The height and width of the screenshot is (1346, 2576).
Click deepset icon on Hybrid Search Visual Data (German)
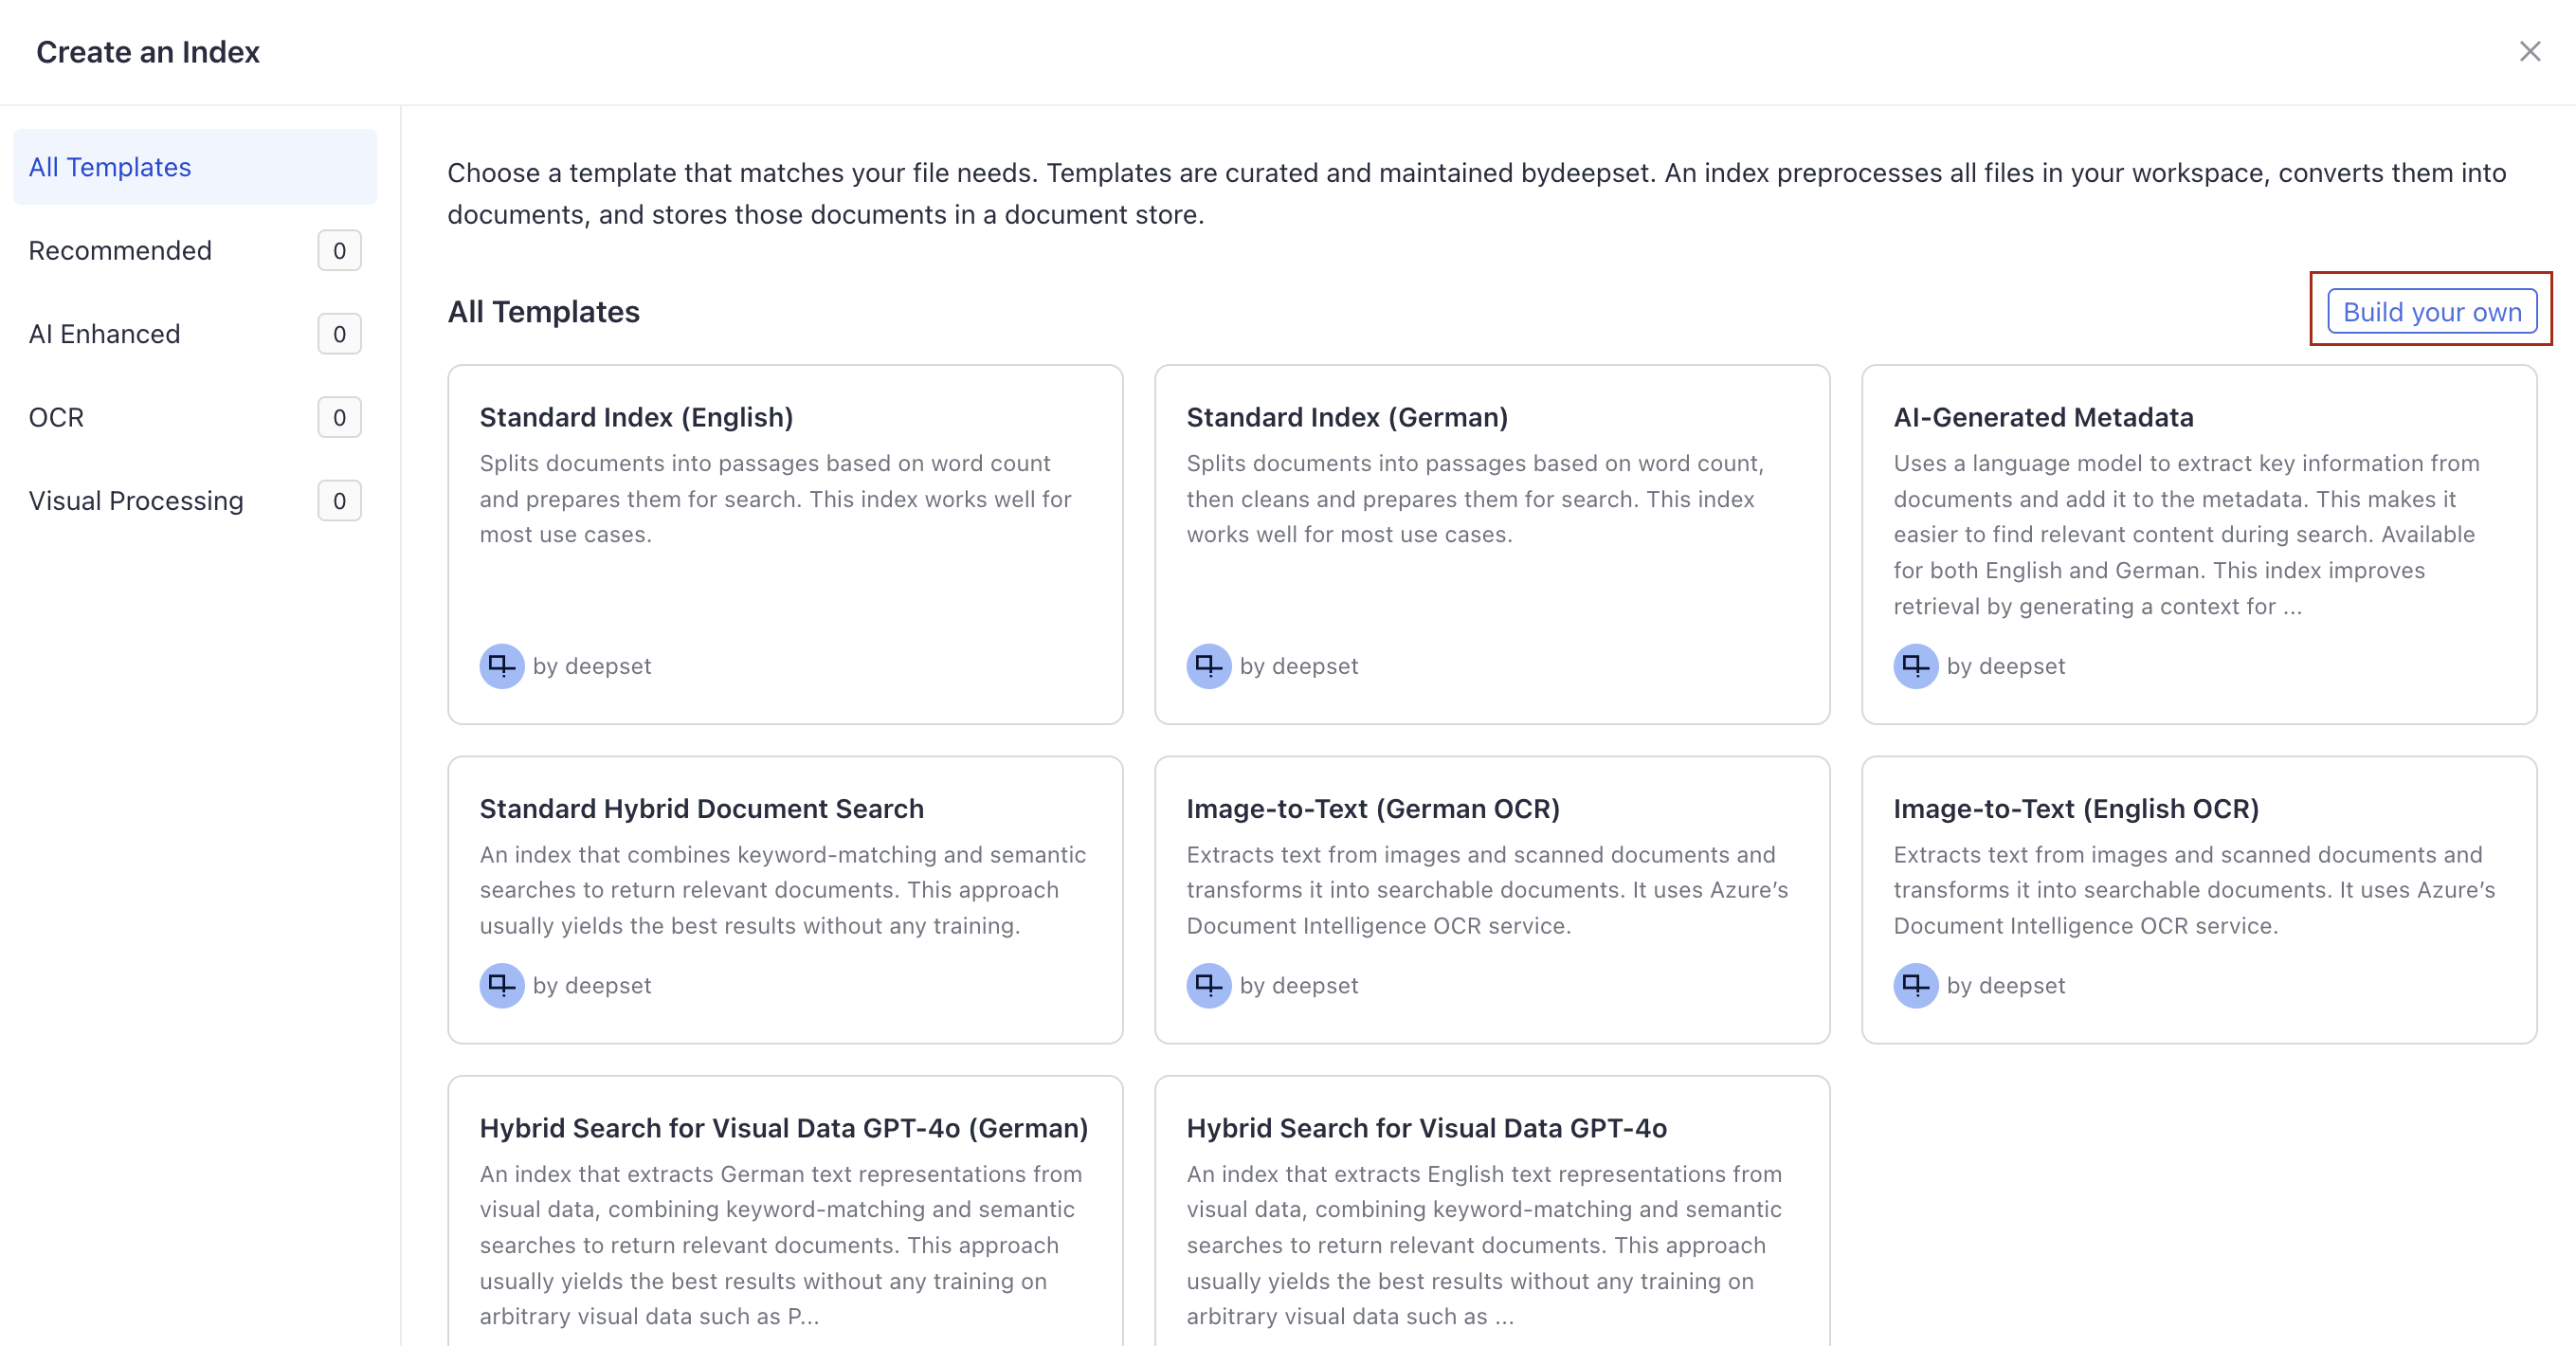click(x=501, y=1340)
